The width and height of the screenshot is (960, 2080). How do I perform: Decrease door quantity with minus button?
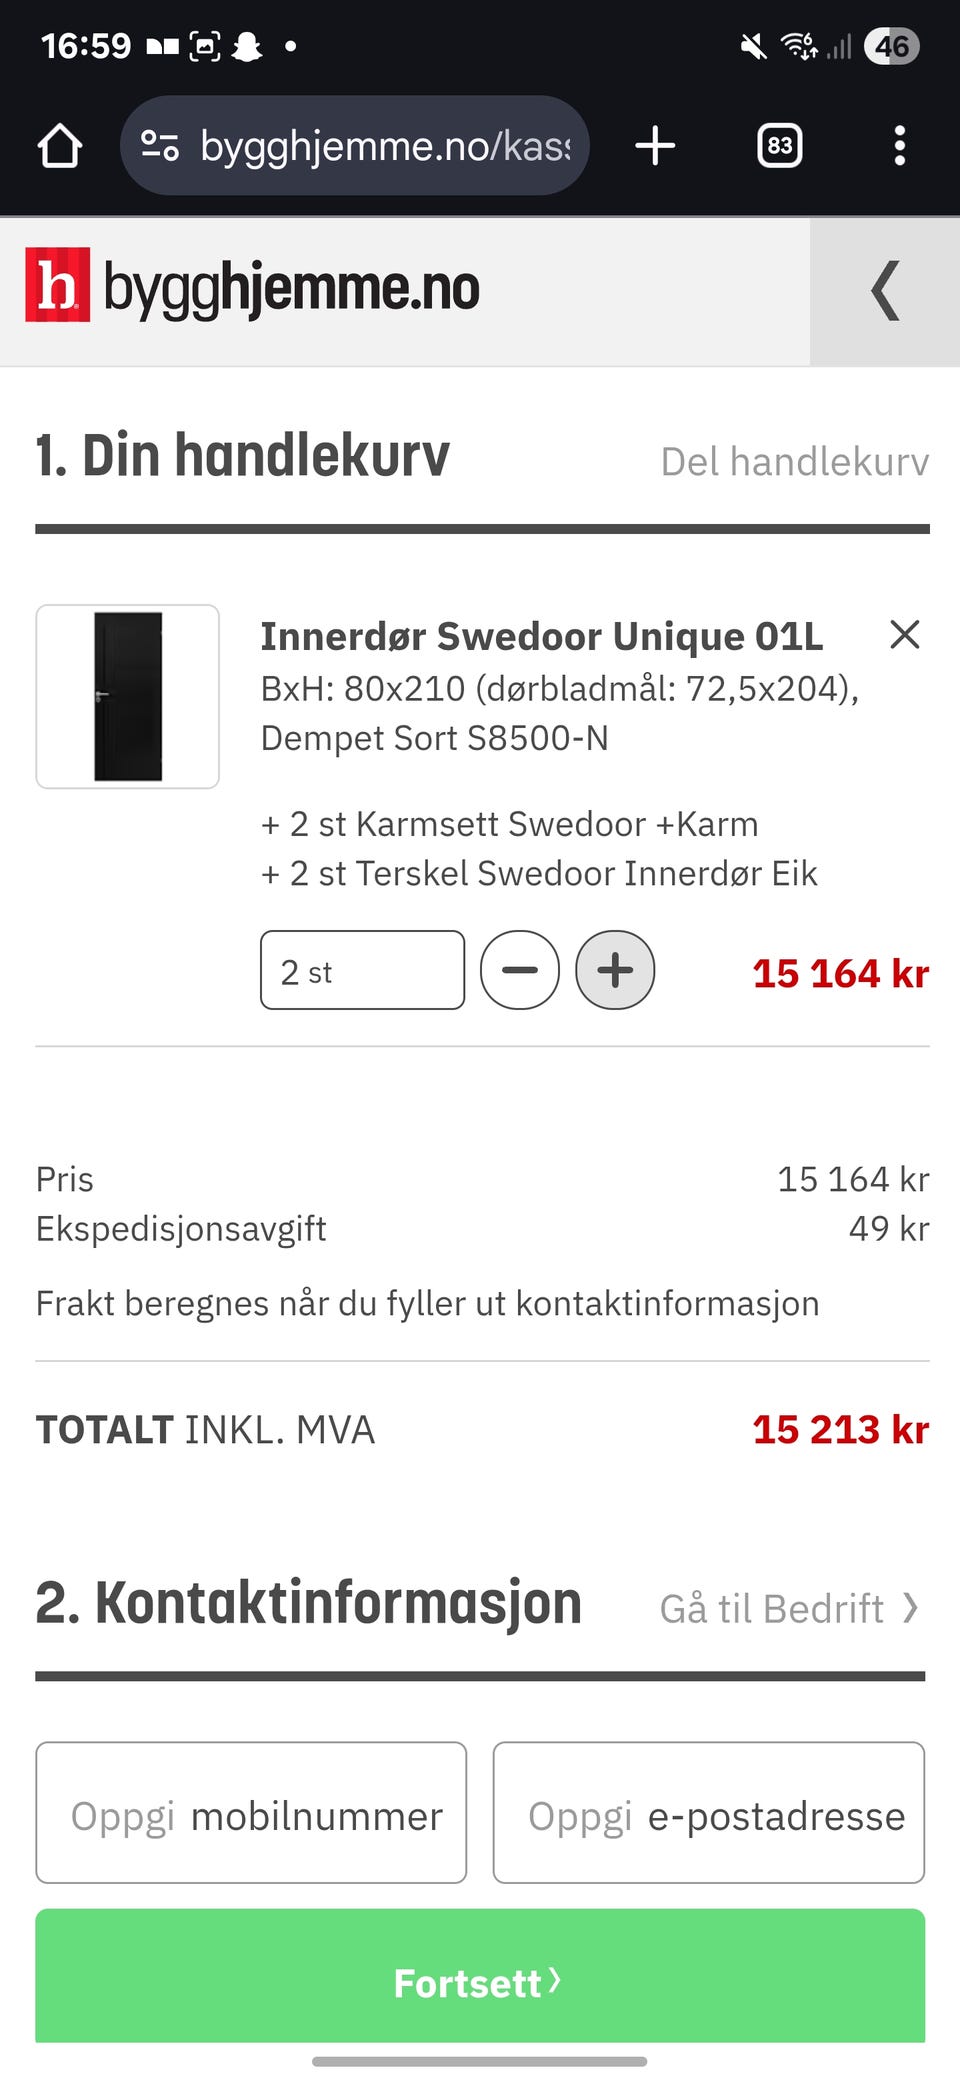coord(520,970)
